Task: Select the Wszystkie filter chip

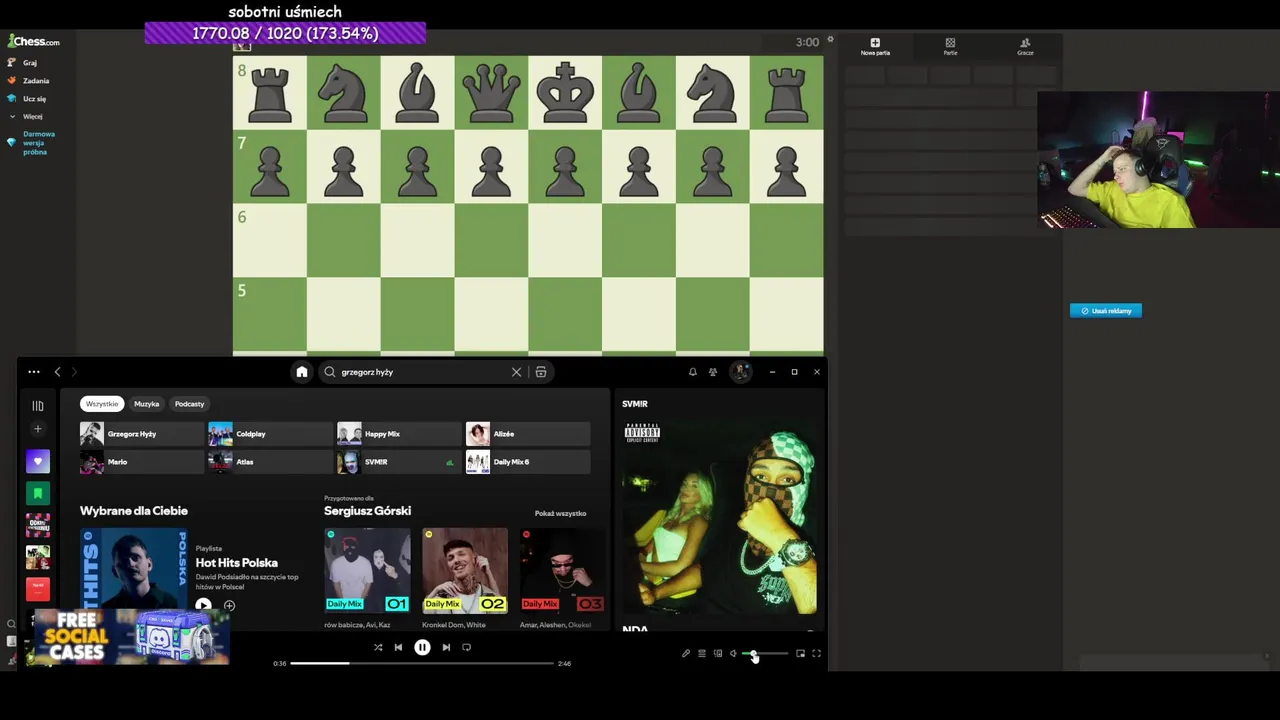Action: click(x=102, y=404)
